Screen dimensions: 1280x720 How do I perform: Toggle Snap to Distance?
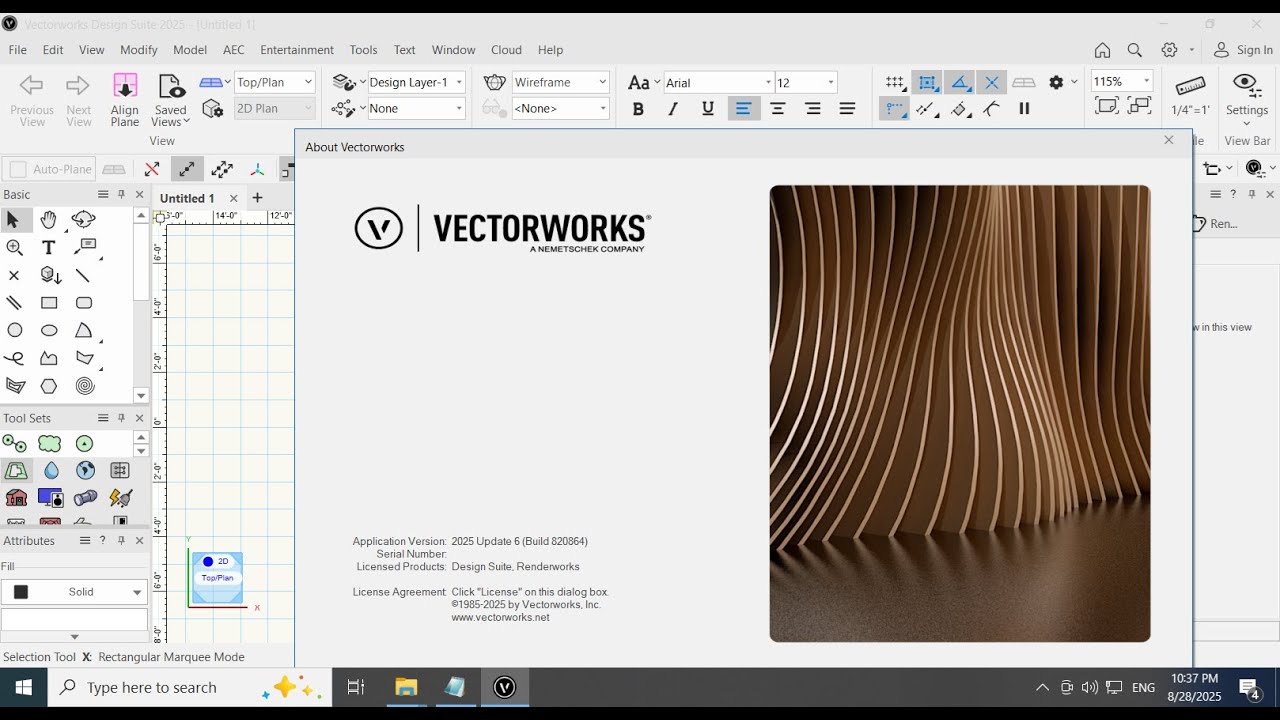point(927,108)
